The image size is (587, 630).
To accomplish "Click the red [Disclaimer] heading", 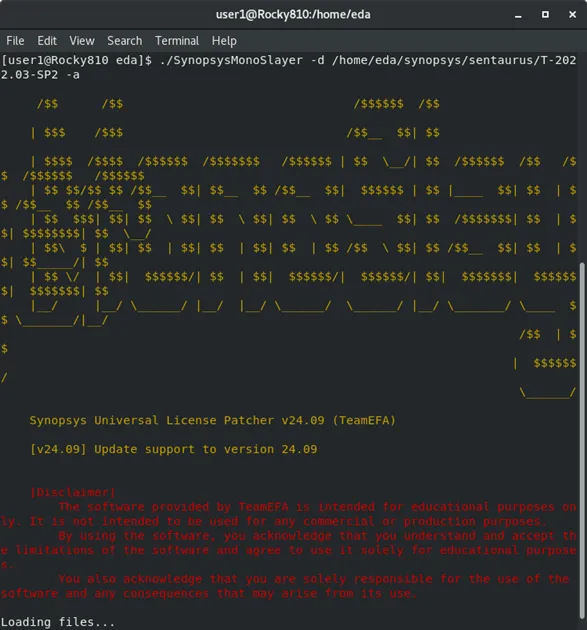I will (73, 493).
